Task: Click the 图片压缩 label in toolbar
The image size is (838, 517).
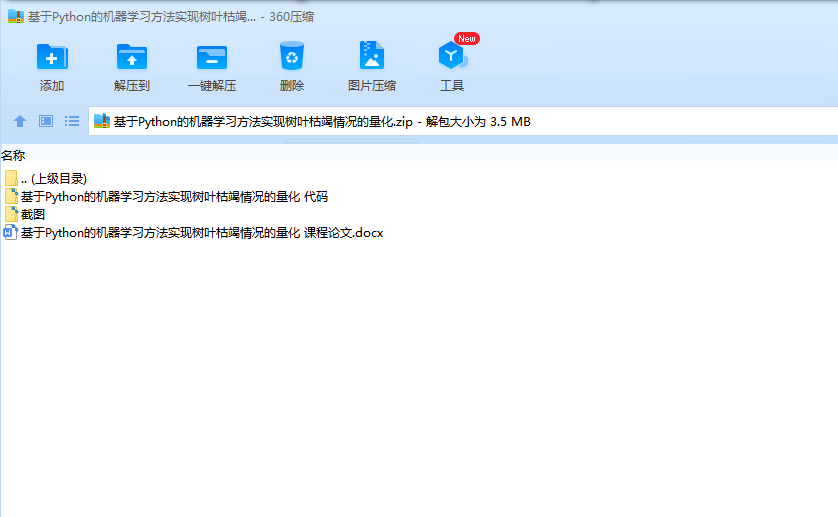Action: coord(372,86)
